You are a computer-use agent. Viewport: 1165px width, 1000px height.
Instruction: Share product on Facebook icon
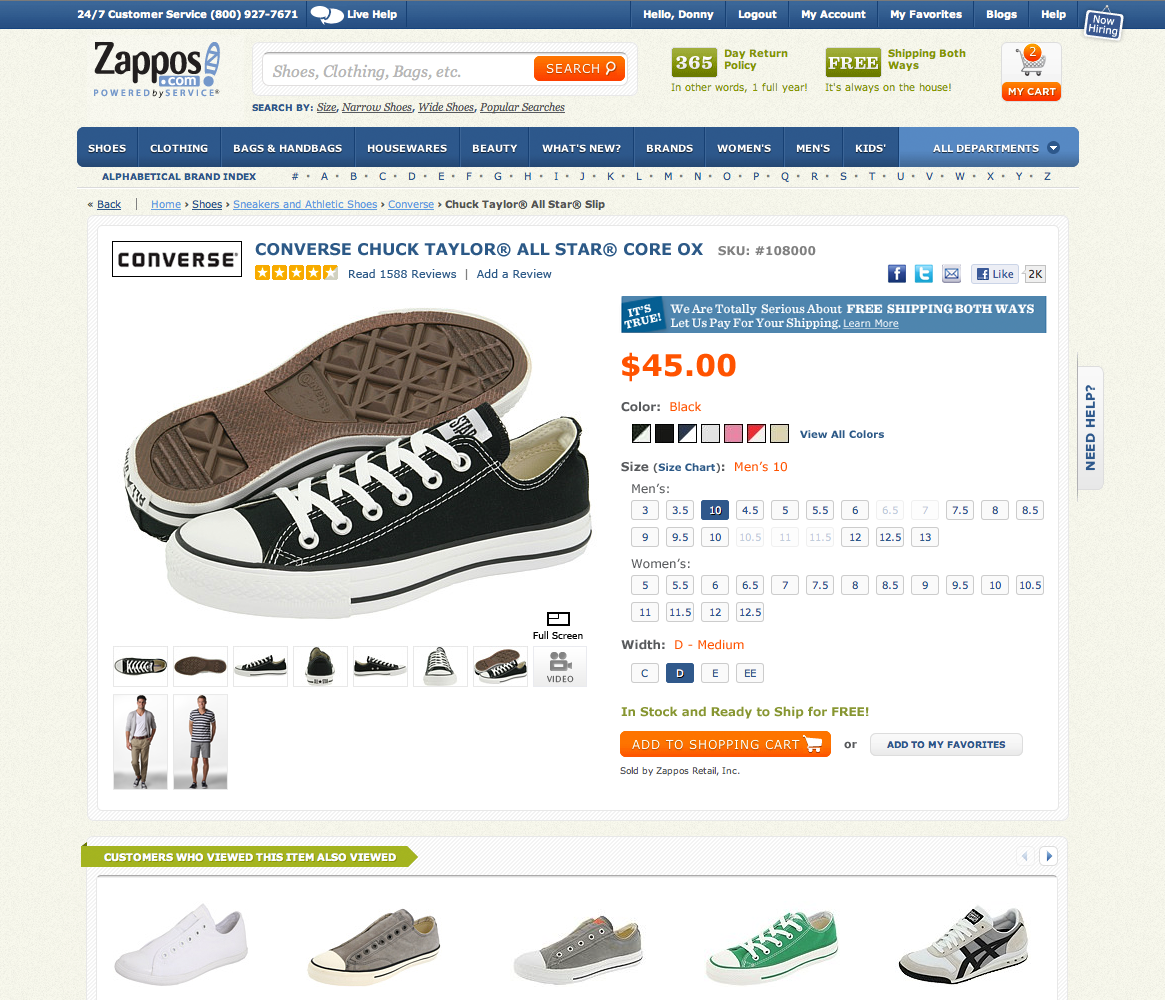(x=897, y=274)
